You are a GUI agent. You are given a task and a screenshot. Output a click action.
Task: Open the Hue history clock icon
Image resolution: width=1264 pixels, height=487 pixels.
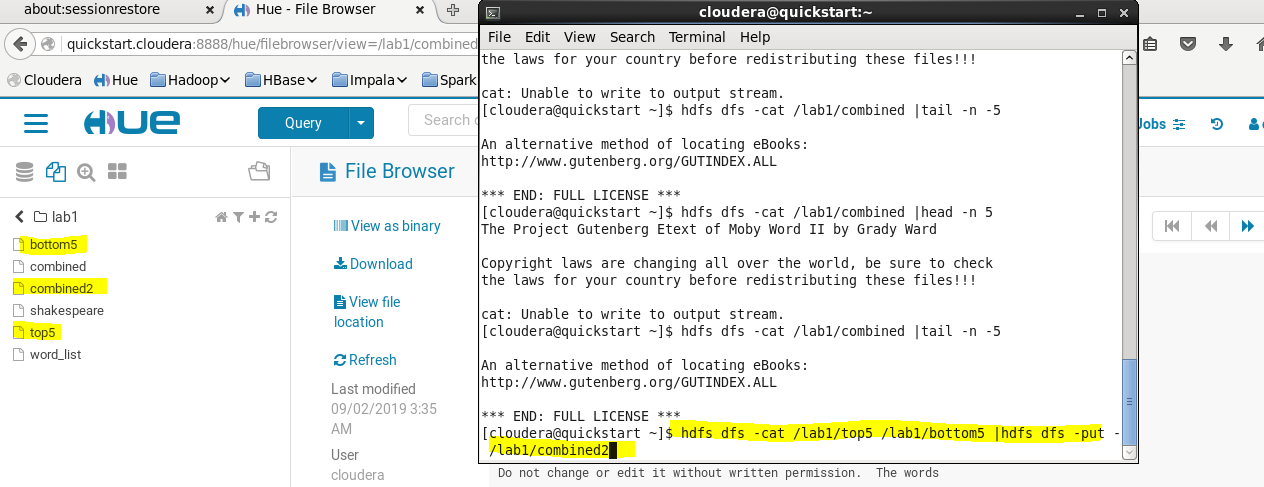[x=1216, y=124]
